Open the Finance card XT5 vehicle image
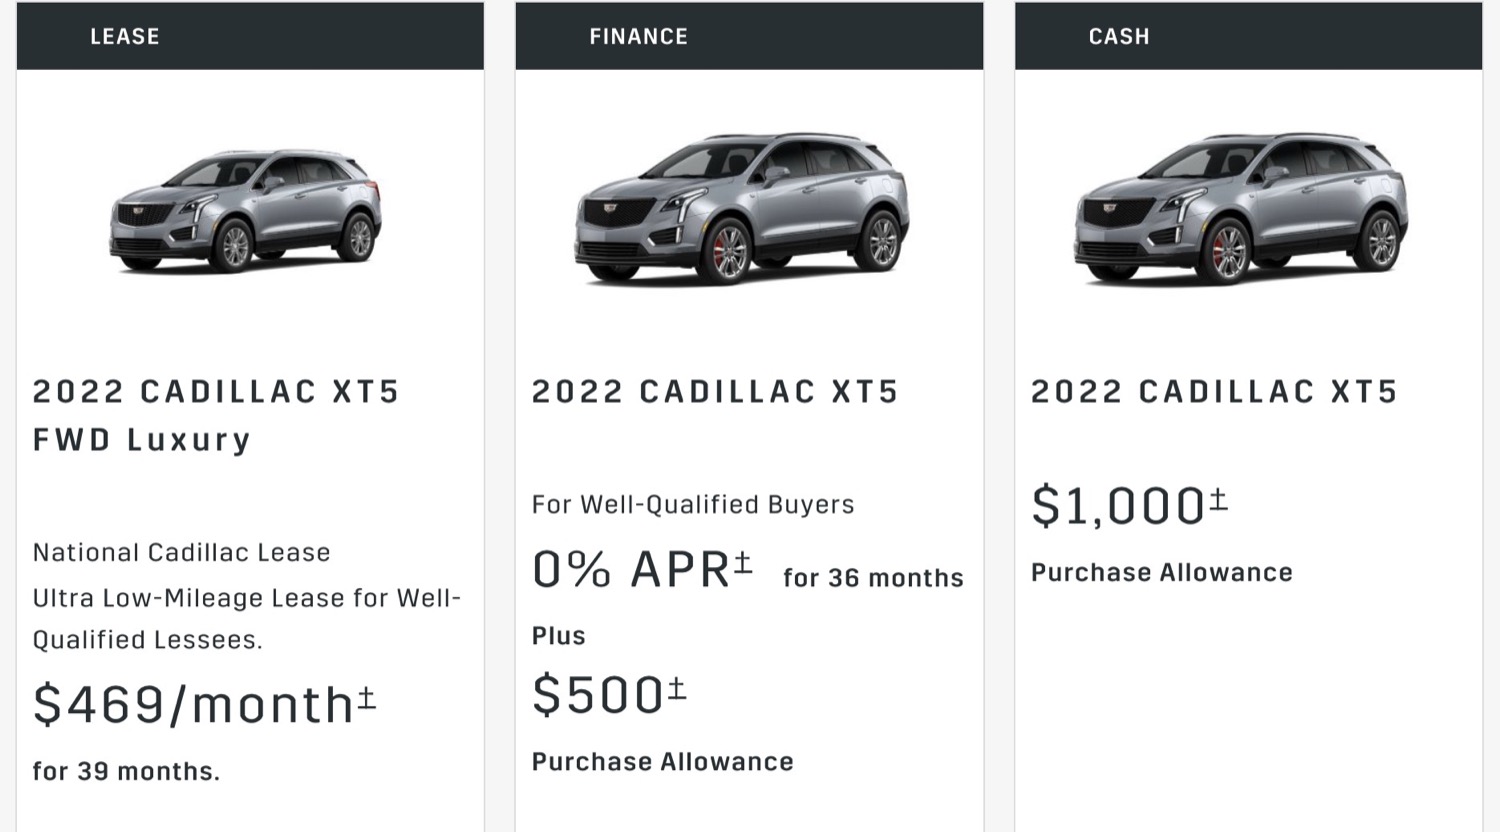The width and height of the screenshot is (1500, 832). click(742, 208)
